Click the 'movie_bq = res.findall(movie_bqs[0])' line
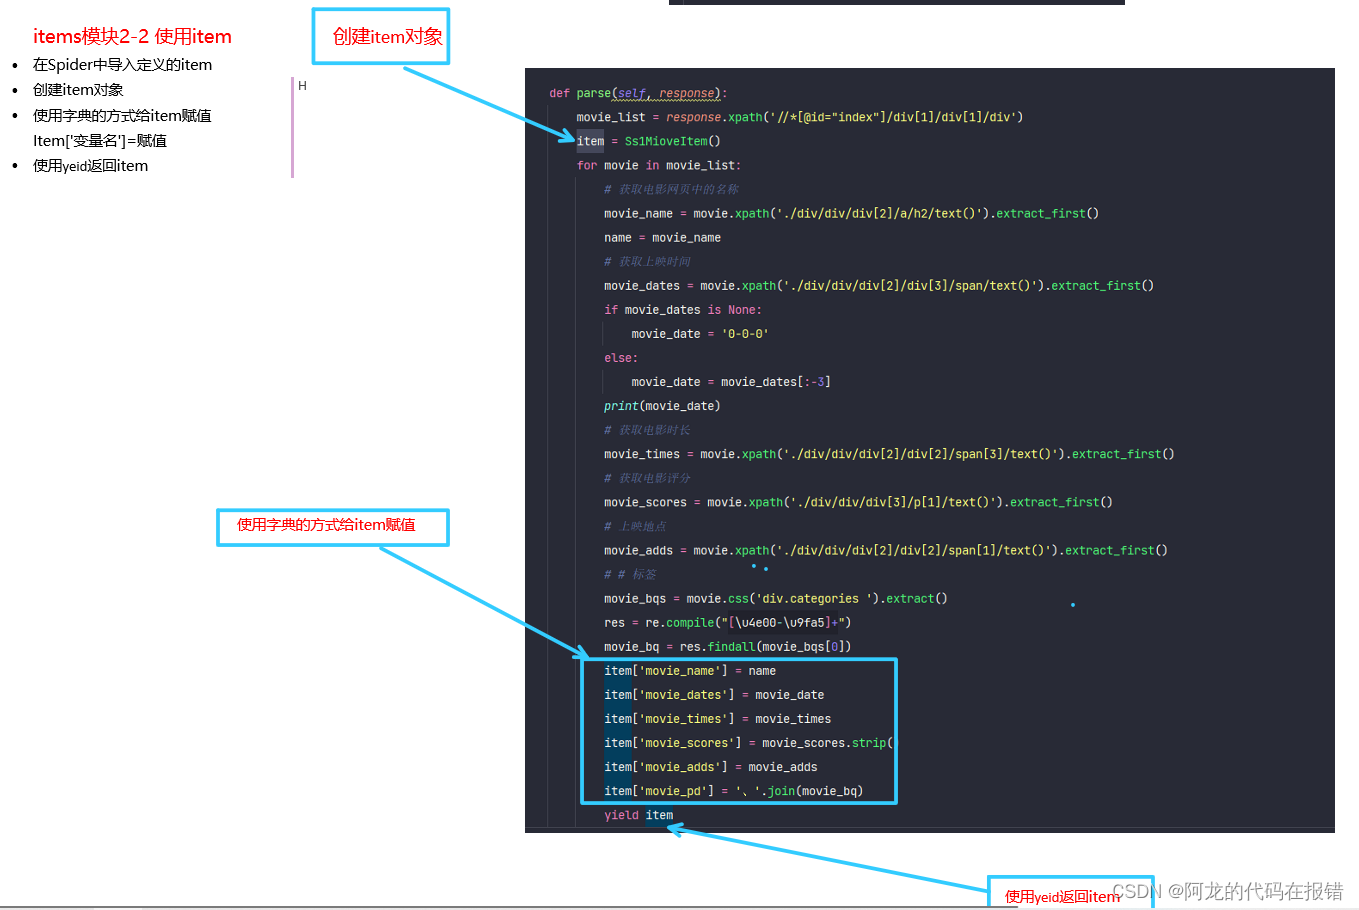Viewport: 1359px width, 910px height. pos(728,646)
